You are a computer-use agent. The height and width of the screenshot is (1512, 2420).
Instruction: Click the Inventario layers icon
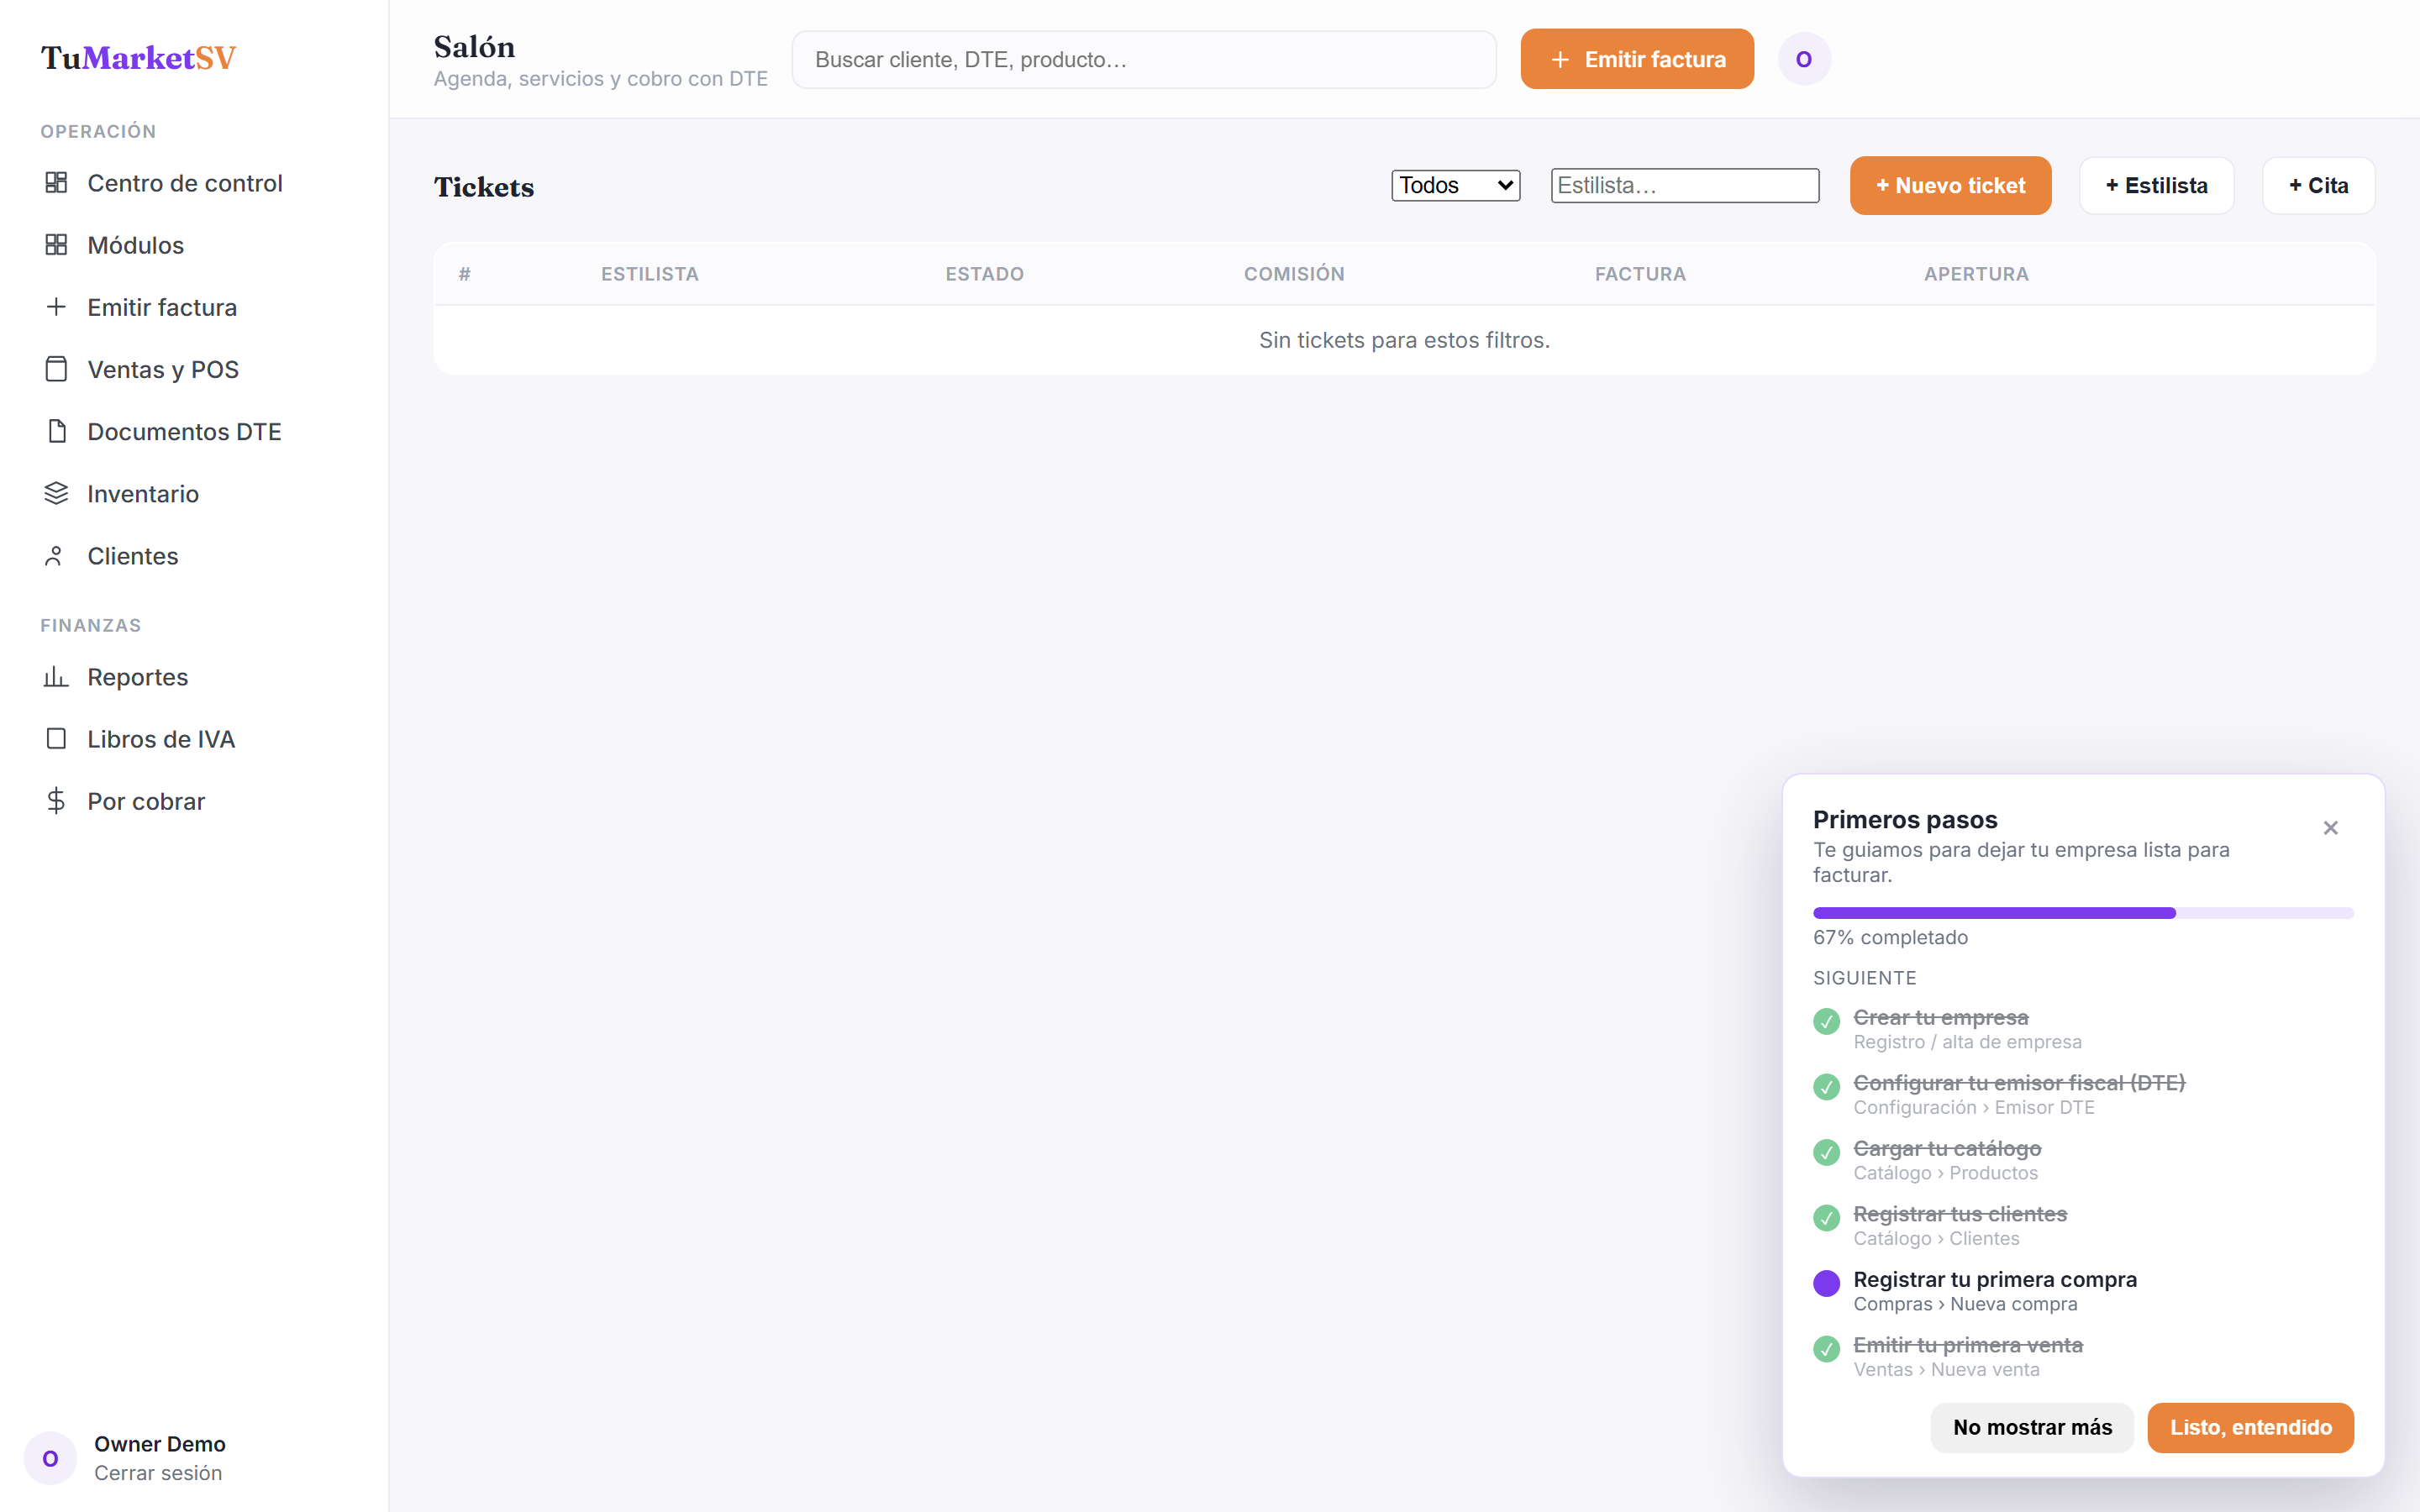click(56, 493)
